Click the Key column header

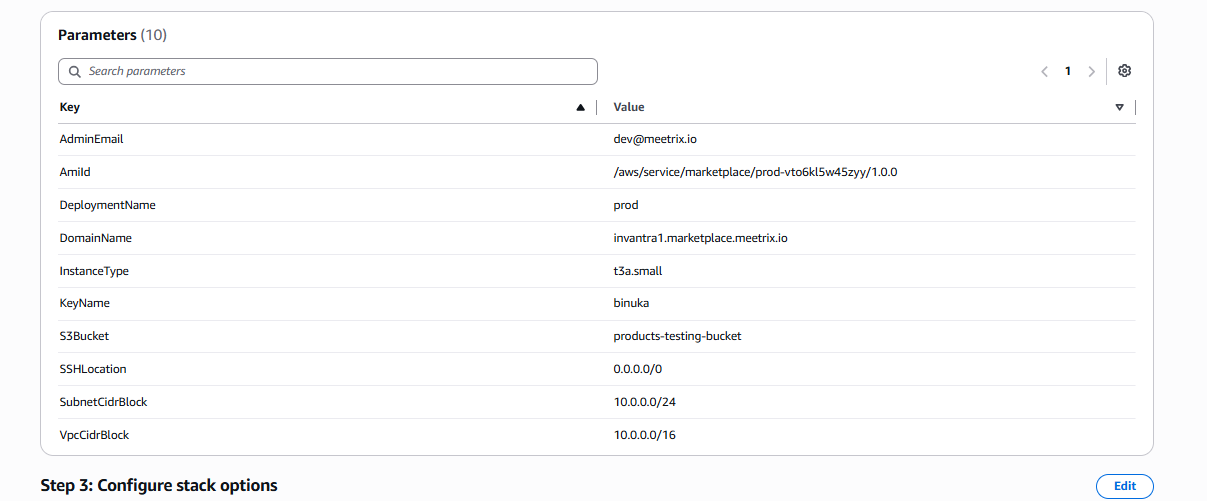pos(70,107)
